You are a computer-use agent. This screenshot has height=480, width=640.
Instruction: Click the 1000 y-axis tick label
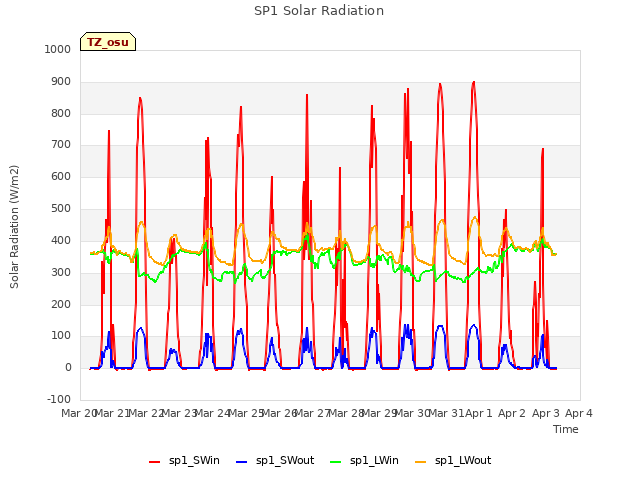pyautogui.click(x=58, y=49)
